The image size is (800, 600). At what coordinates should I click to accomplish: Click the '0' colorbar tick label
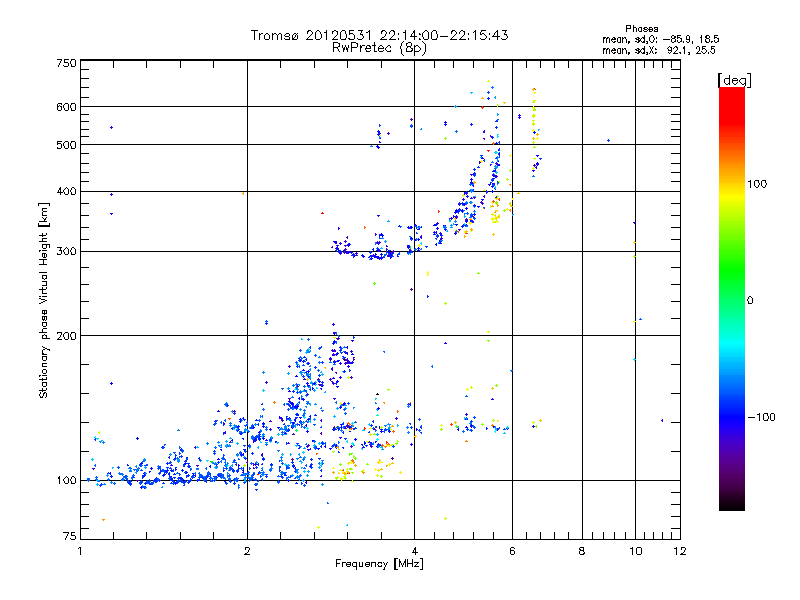click(x=750, y=301)
